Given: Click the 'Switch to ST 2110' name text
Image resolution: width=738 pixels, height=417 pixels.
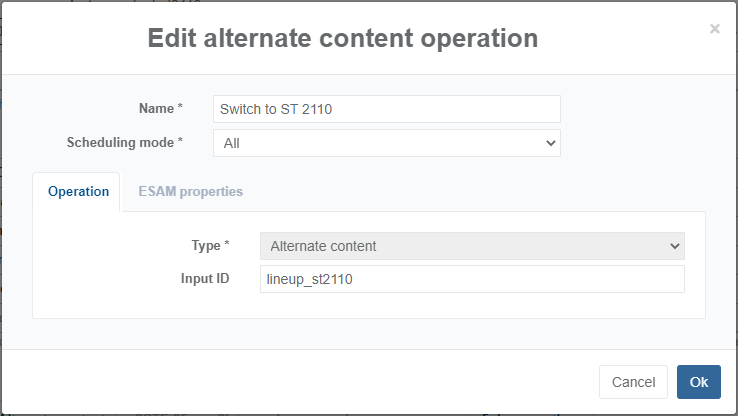Looking at the screenshot, I should click(276, 109).
